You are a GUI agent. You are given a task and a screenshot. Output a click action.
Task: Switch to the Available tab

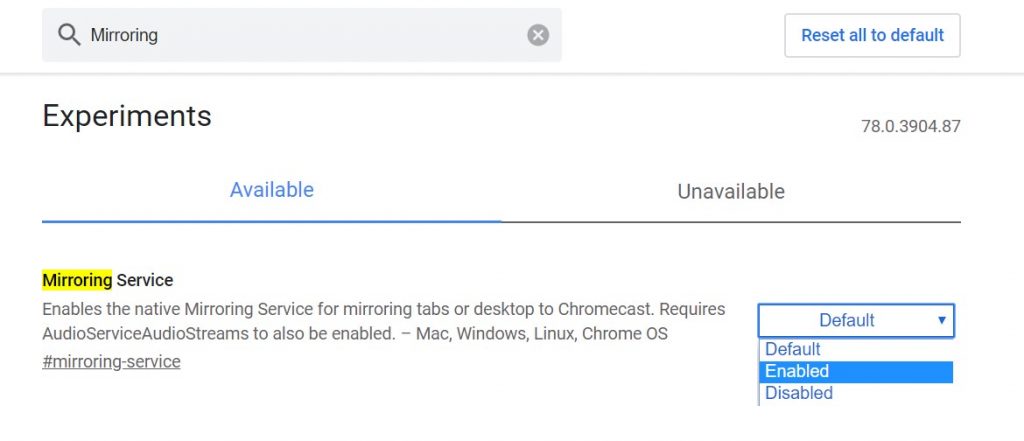point(272,190)
